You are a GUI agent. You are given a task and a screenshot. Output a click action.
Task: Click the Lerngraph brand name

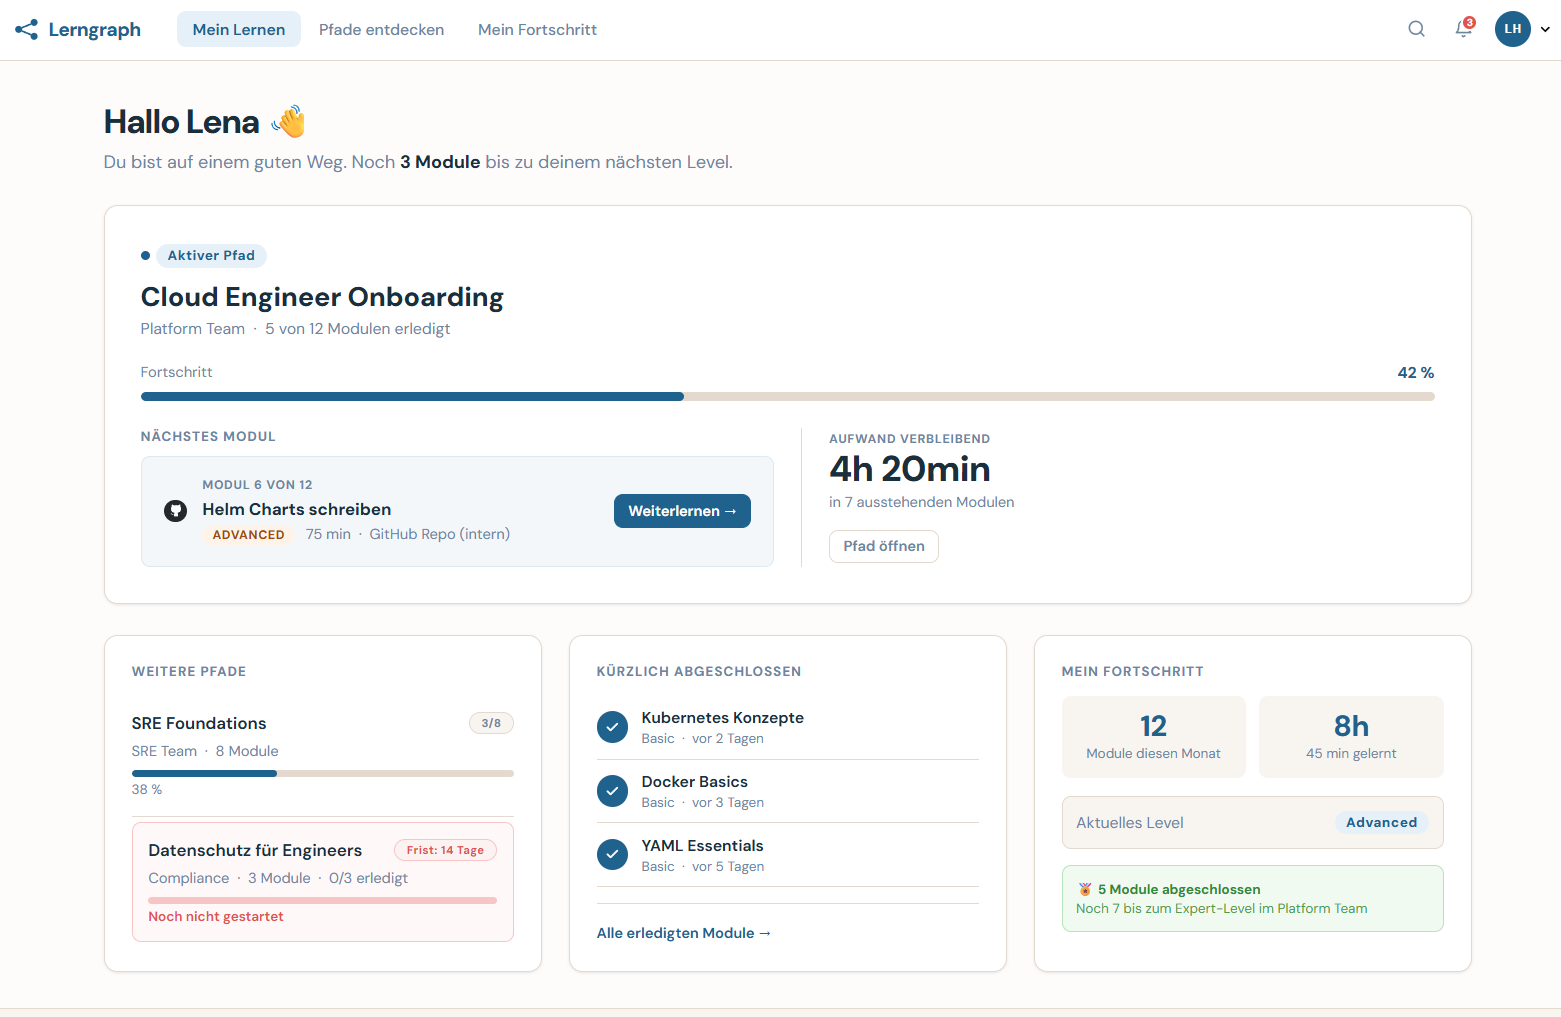coord(94,30)
